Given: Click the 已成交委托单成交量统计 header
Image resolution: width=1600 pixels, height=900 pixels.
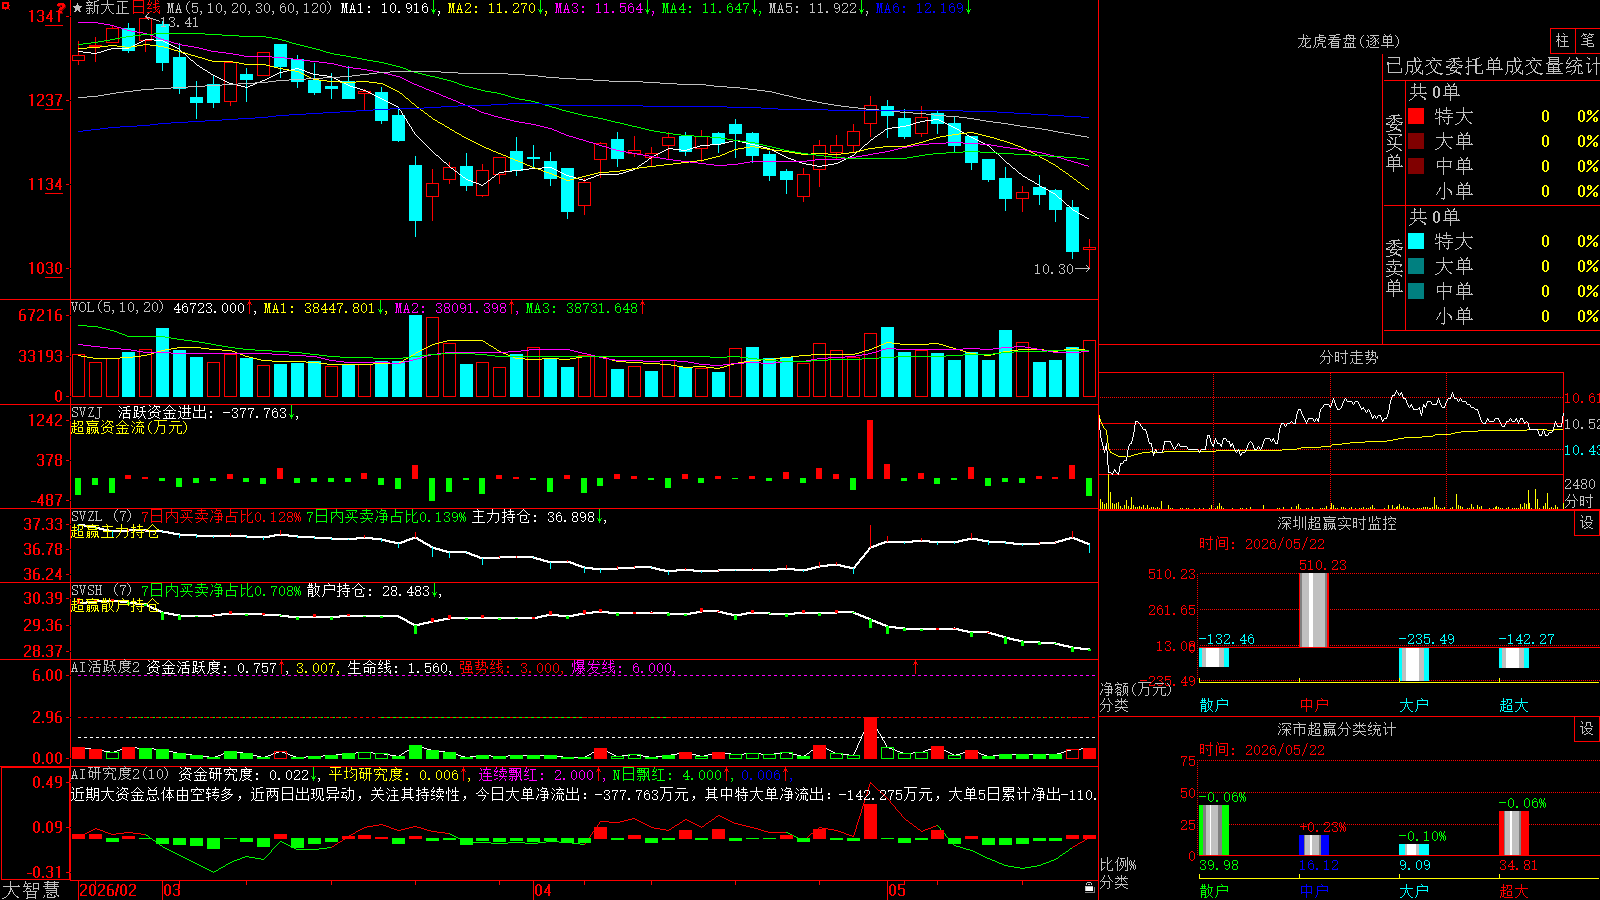Looking at the screenshot, I should [1492, 66].
